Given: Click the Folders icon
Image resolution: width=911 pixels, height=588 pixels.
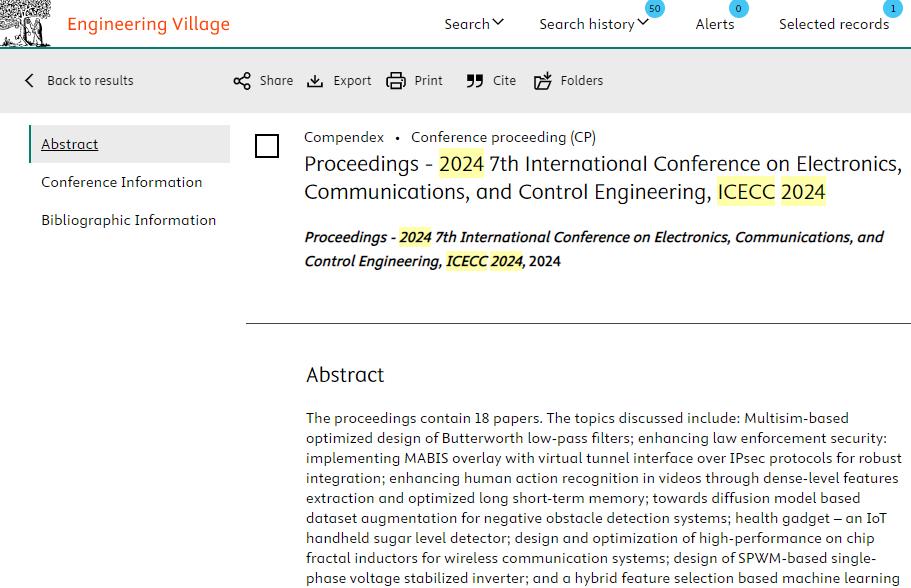Looking at the screenshot, I should click(543, 81).
